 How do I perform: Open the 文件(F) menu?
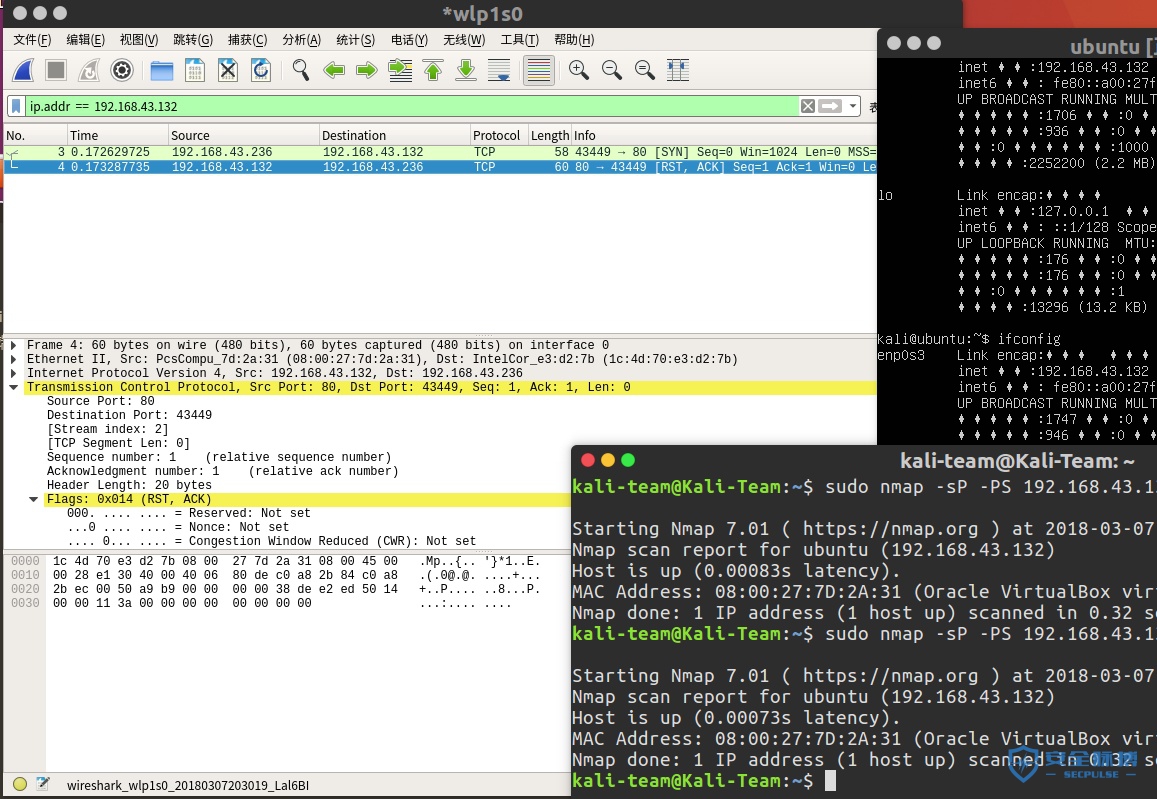point(32,40)
